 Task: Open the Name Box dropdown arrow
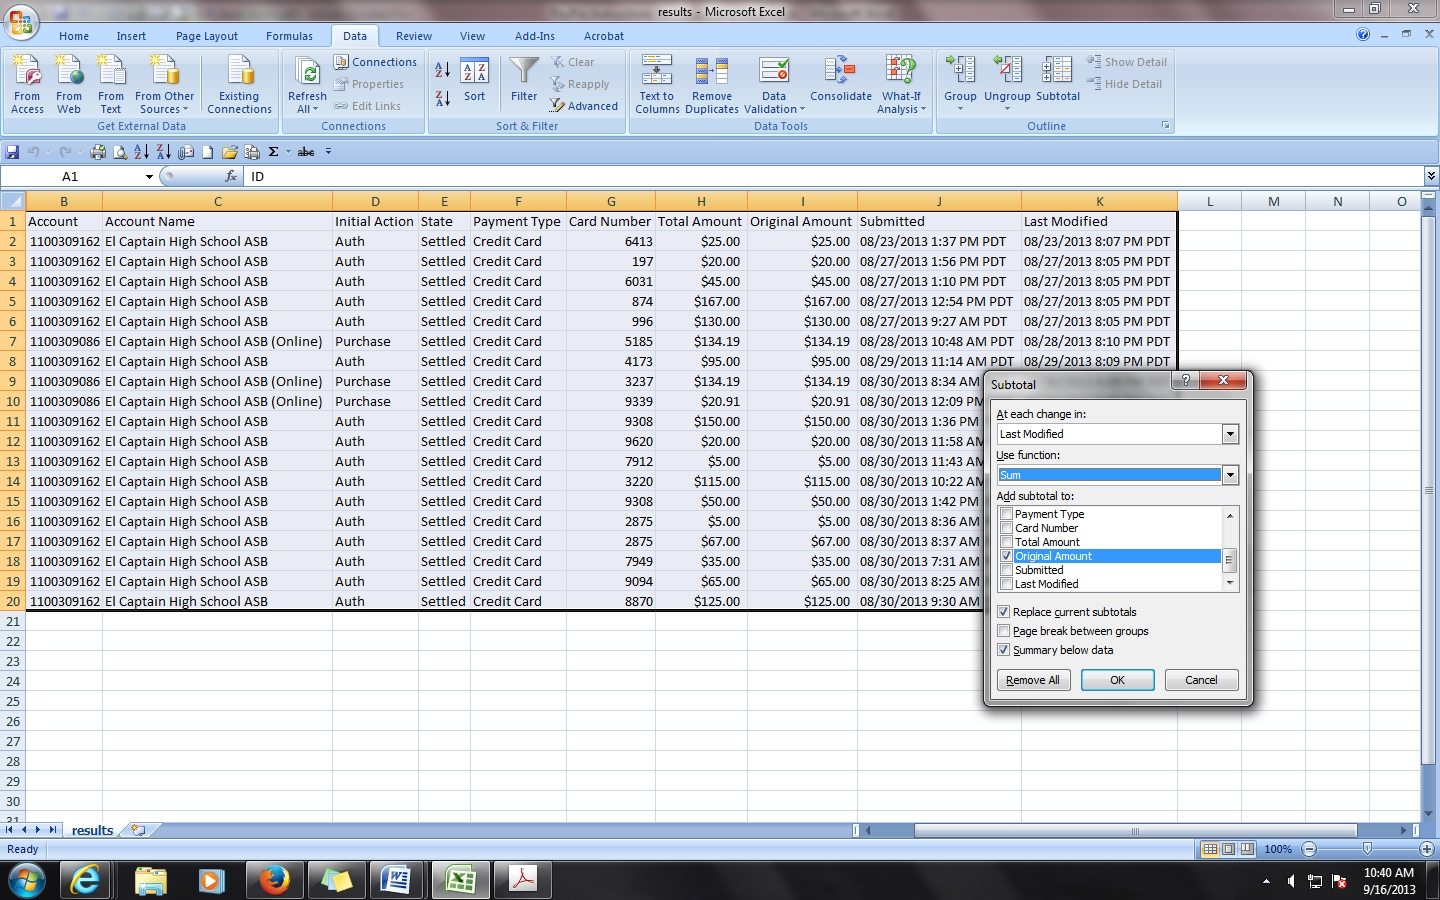[149, 177]
